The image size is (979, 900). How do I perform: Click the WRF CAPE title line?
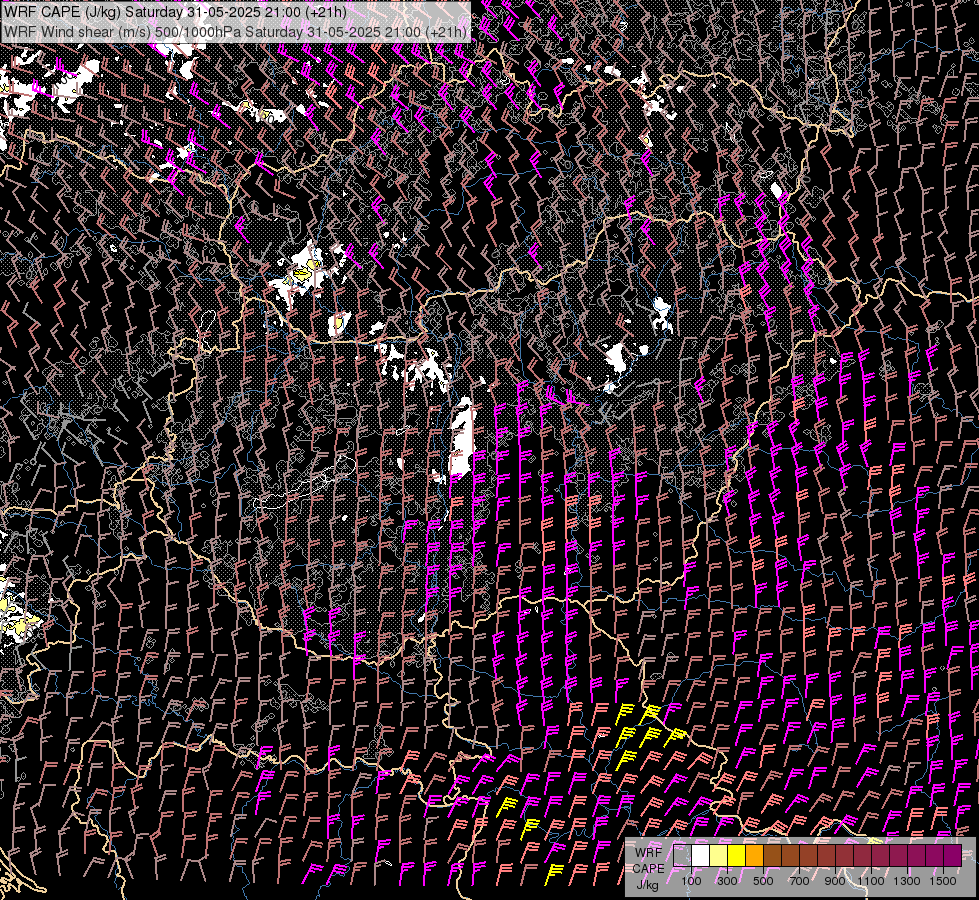coord(175,12)
